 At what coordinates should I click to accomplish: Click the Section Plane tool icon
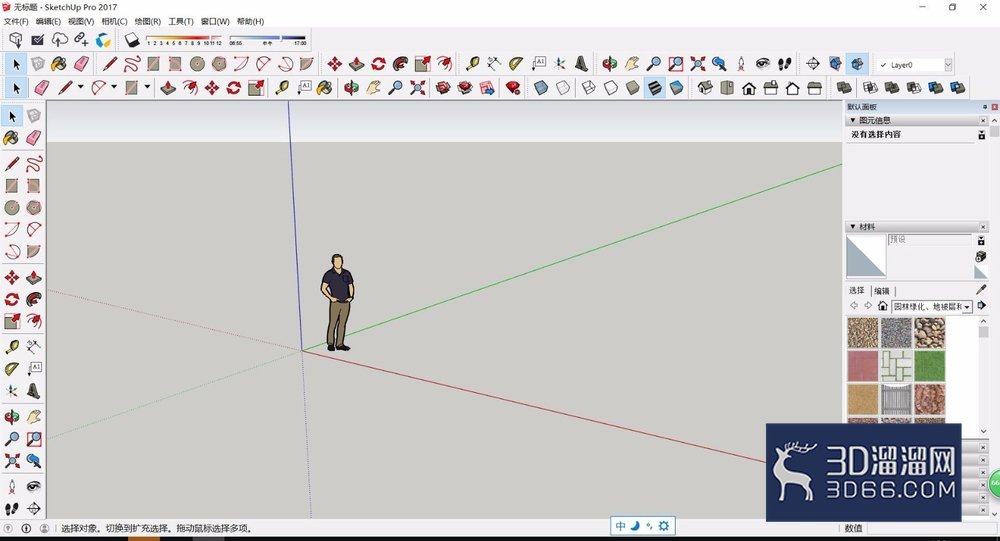click(812, 64)
